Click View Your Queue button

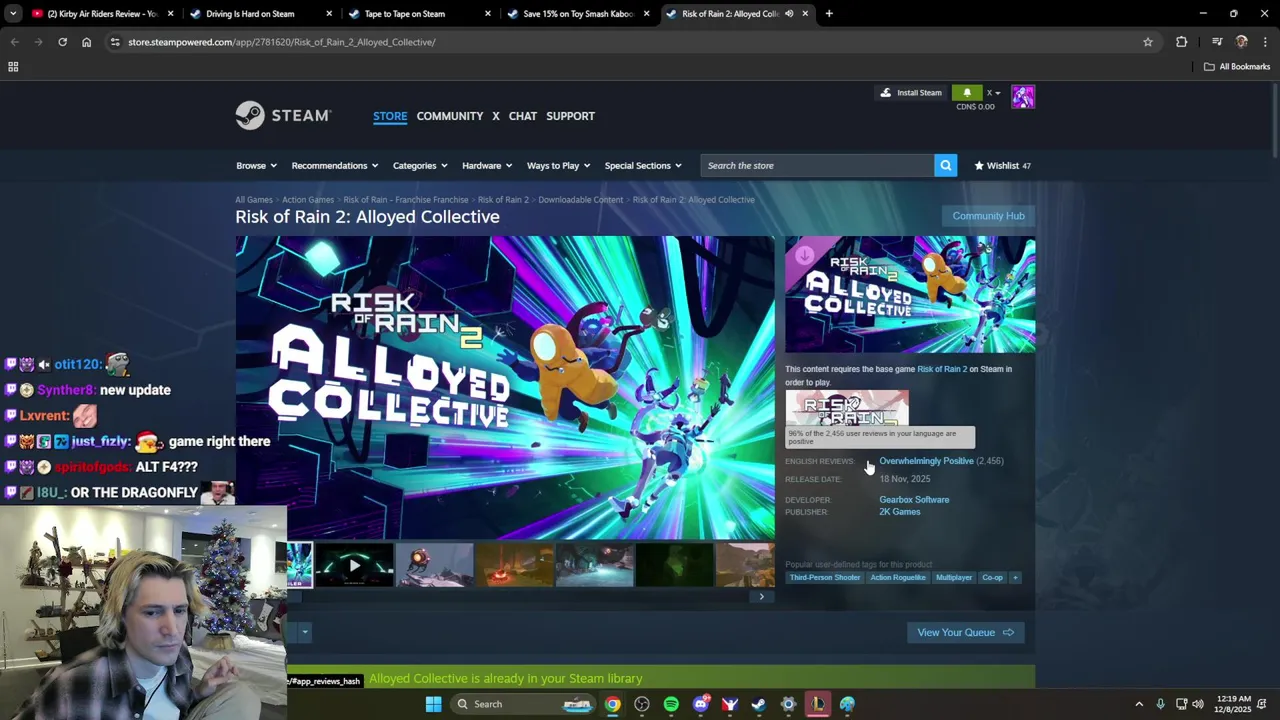click(x=966, y=632)
